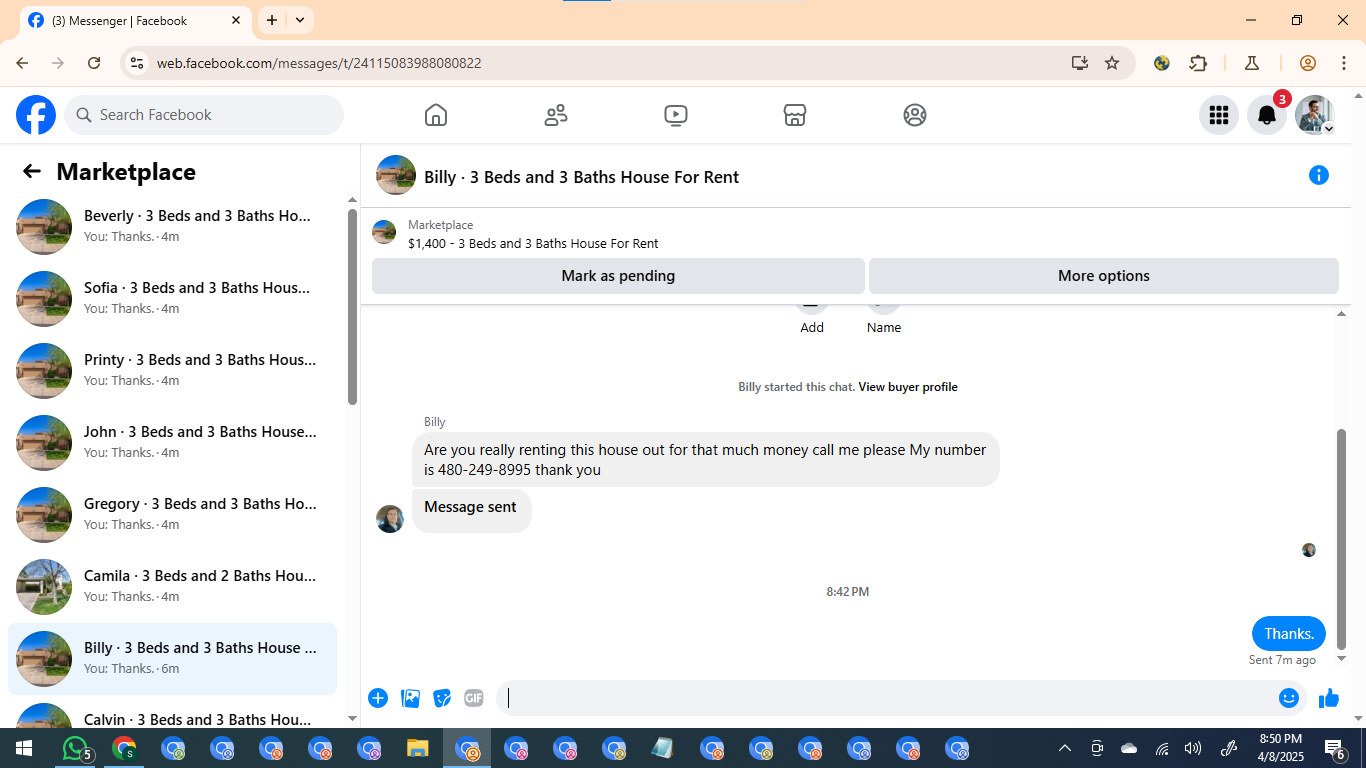
Task: Open WhatsApp from the taskbar
Action: 76,748
